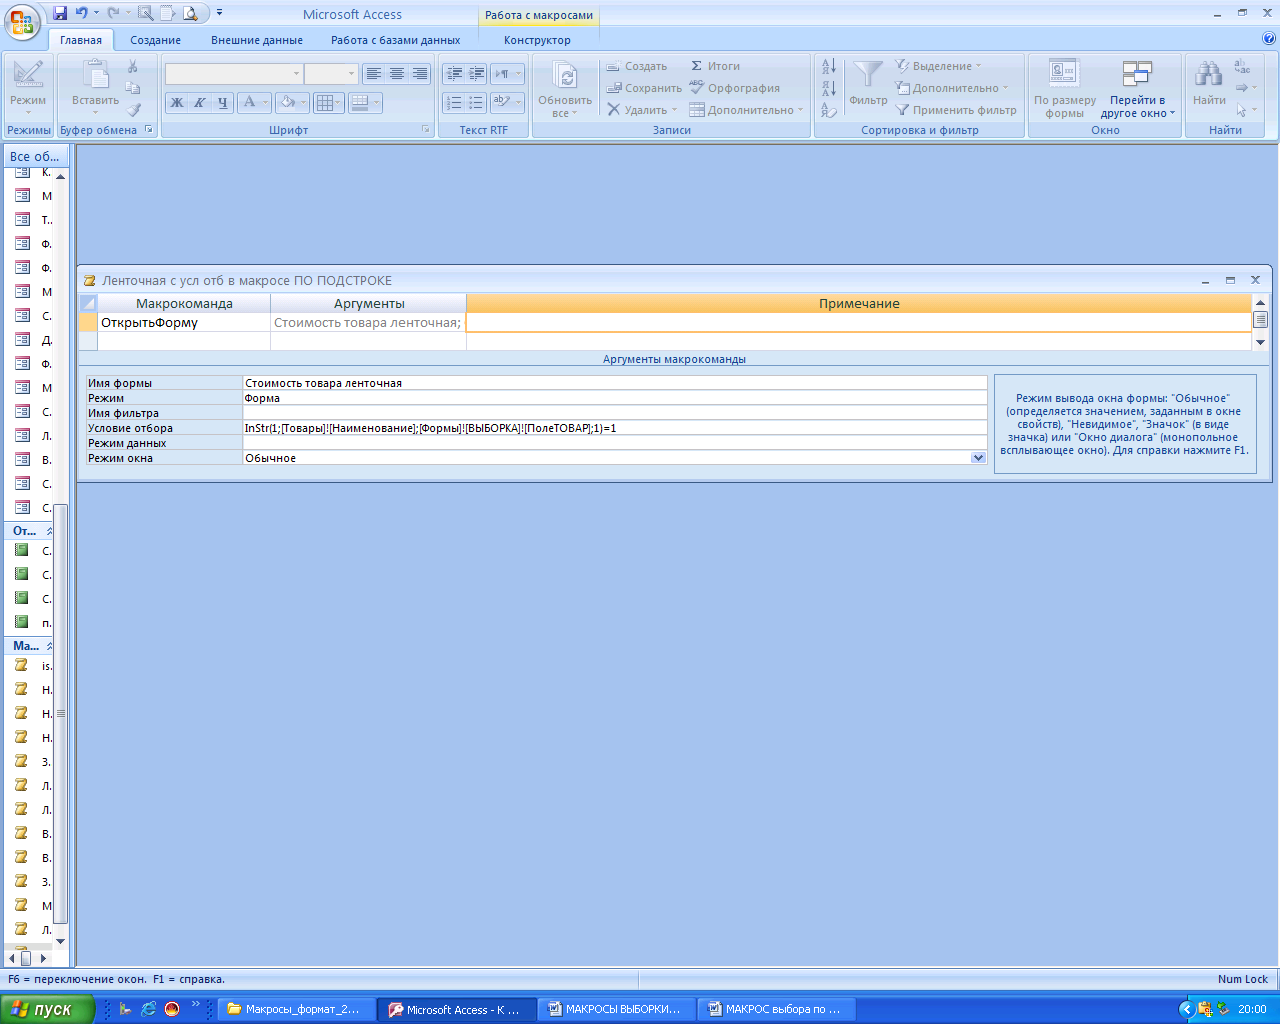This screenshot has width=1280, height=1024.
Task: Click the decrease indent icon
Action: point(454,74)
